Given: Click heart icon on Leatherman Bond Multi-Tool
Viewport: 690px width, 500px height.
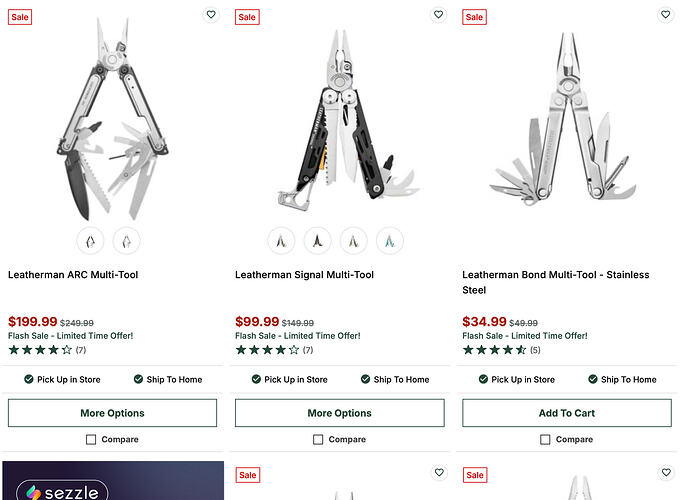Looking at the screenshot, I should 665,15.
